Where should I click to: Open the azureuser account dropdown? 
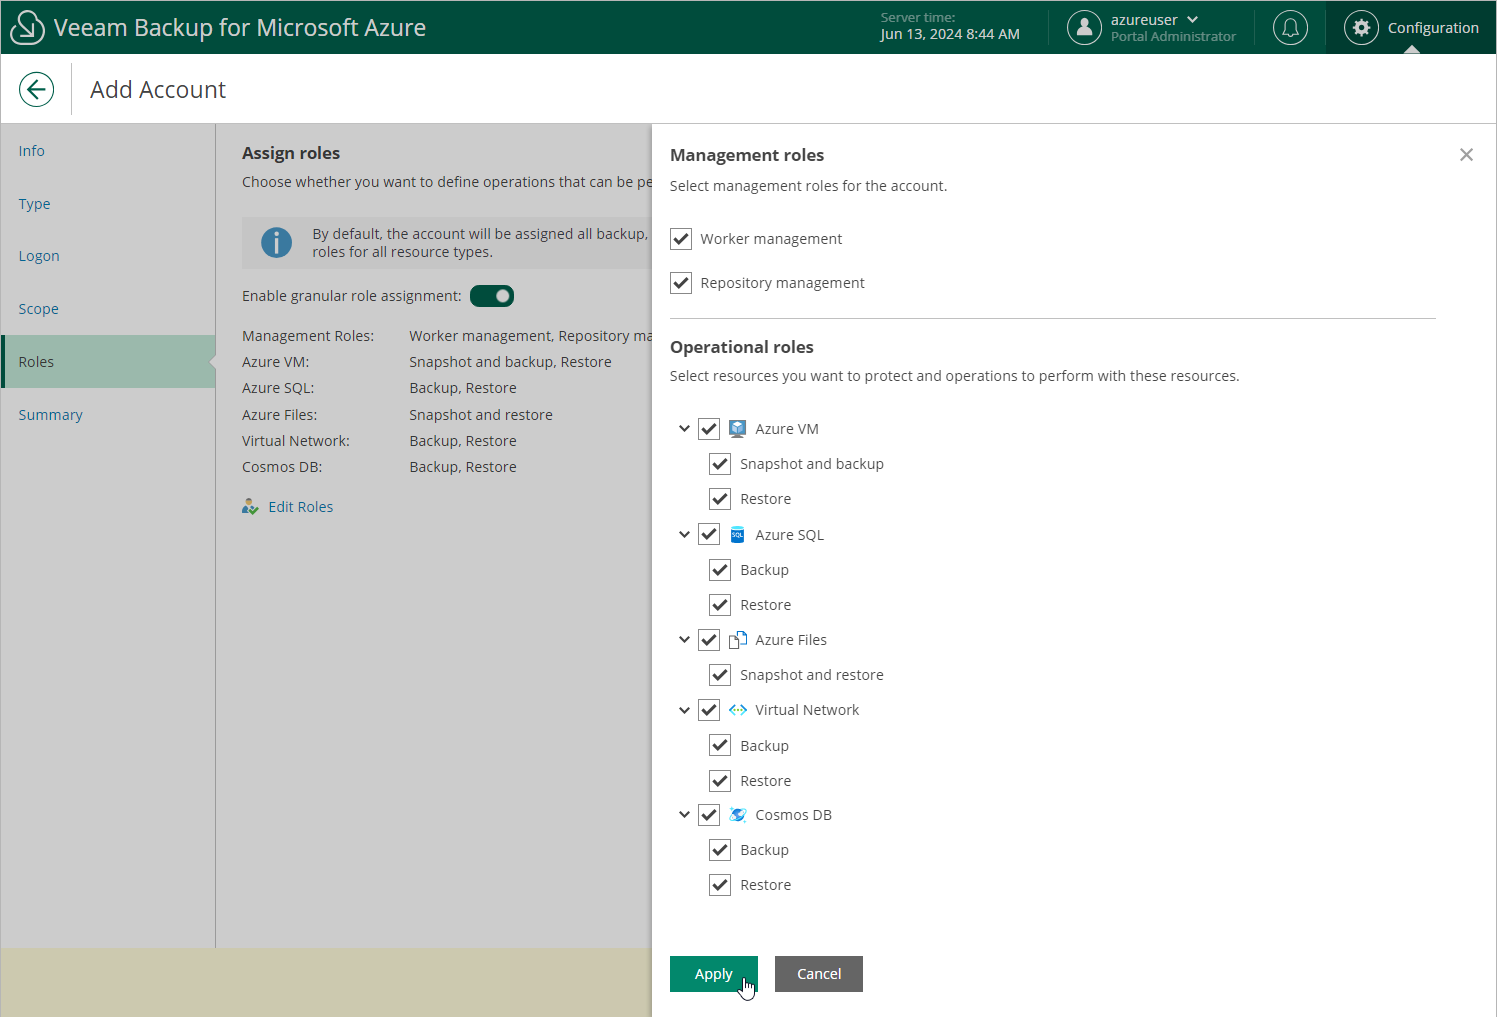[x=1192, y=20]
